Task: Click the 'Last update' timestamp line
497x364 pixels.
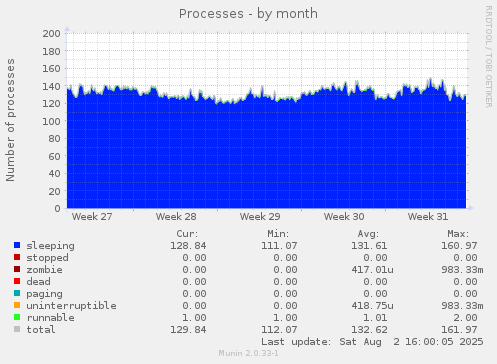Action: coord(372,342)
